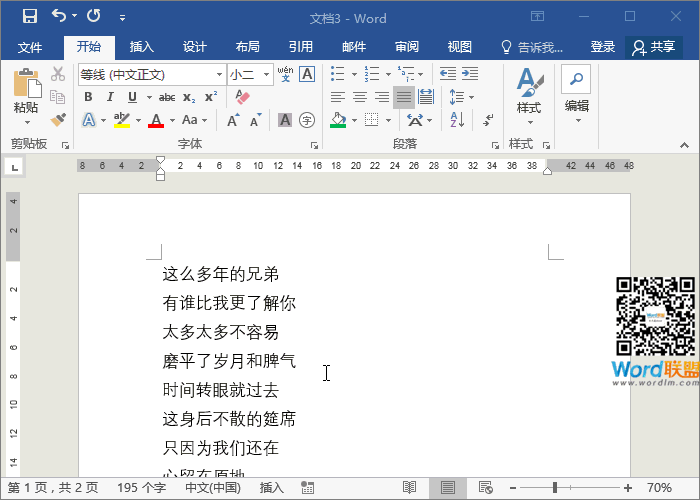
Task: Apply yellow text highlight color
Action: point(121,121)
